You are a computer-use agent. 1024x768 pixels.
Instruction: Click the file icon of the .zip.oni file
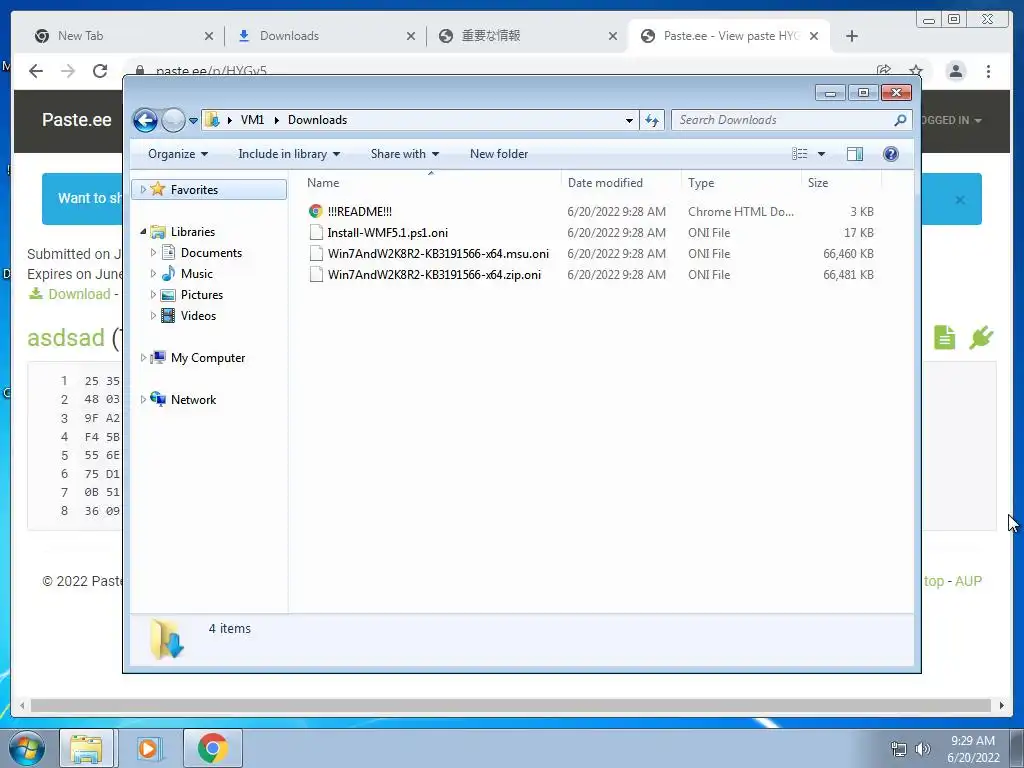tap(316, 274)
